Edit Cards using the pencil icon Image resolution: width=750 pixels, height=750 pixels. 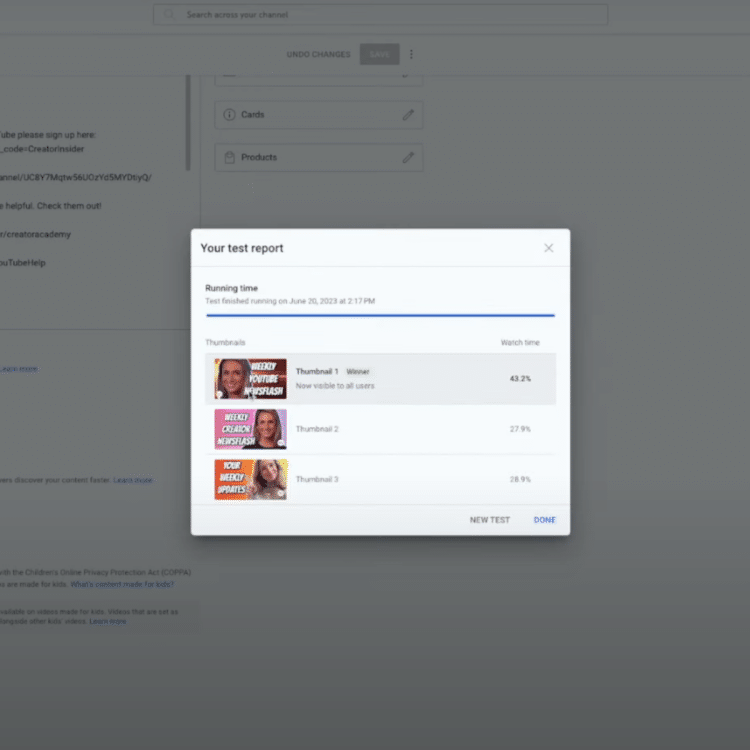[x=408, y=115]
